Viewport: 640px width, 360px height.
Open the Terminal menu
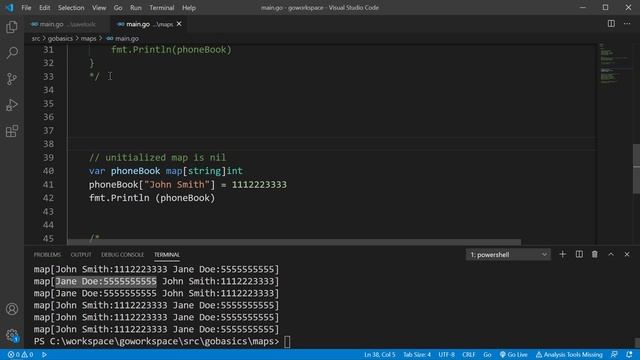point(162,8)
